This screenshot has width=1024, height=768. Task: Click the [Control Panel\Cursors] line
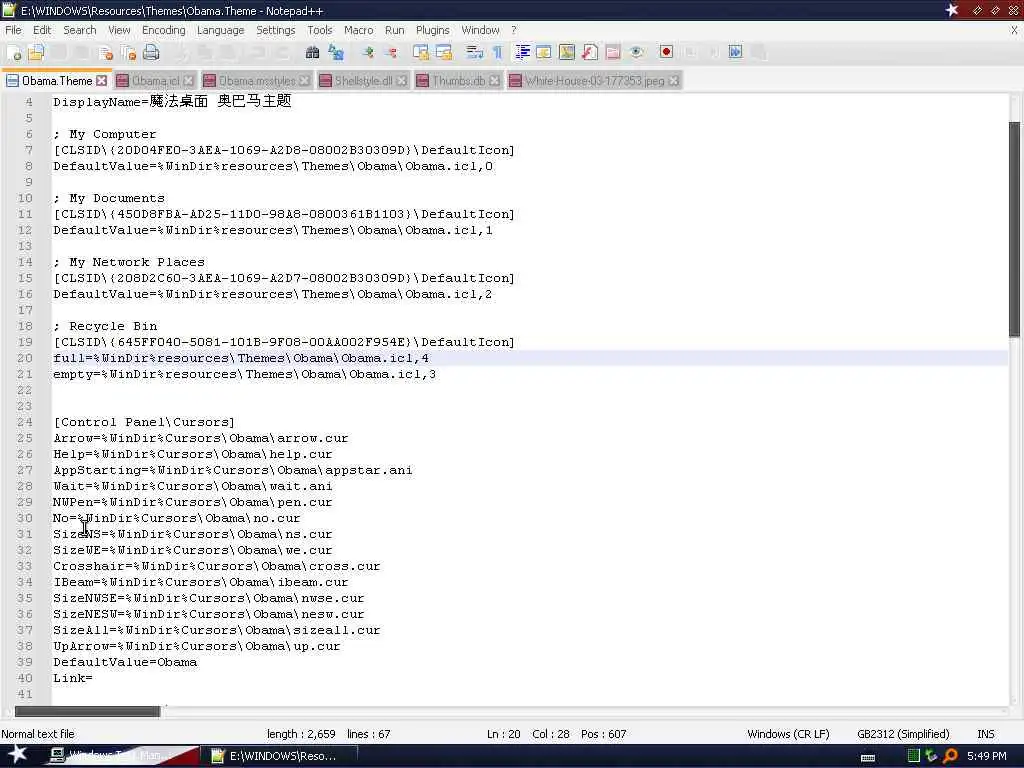(144, 422)
